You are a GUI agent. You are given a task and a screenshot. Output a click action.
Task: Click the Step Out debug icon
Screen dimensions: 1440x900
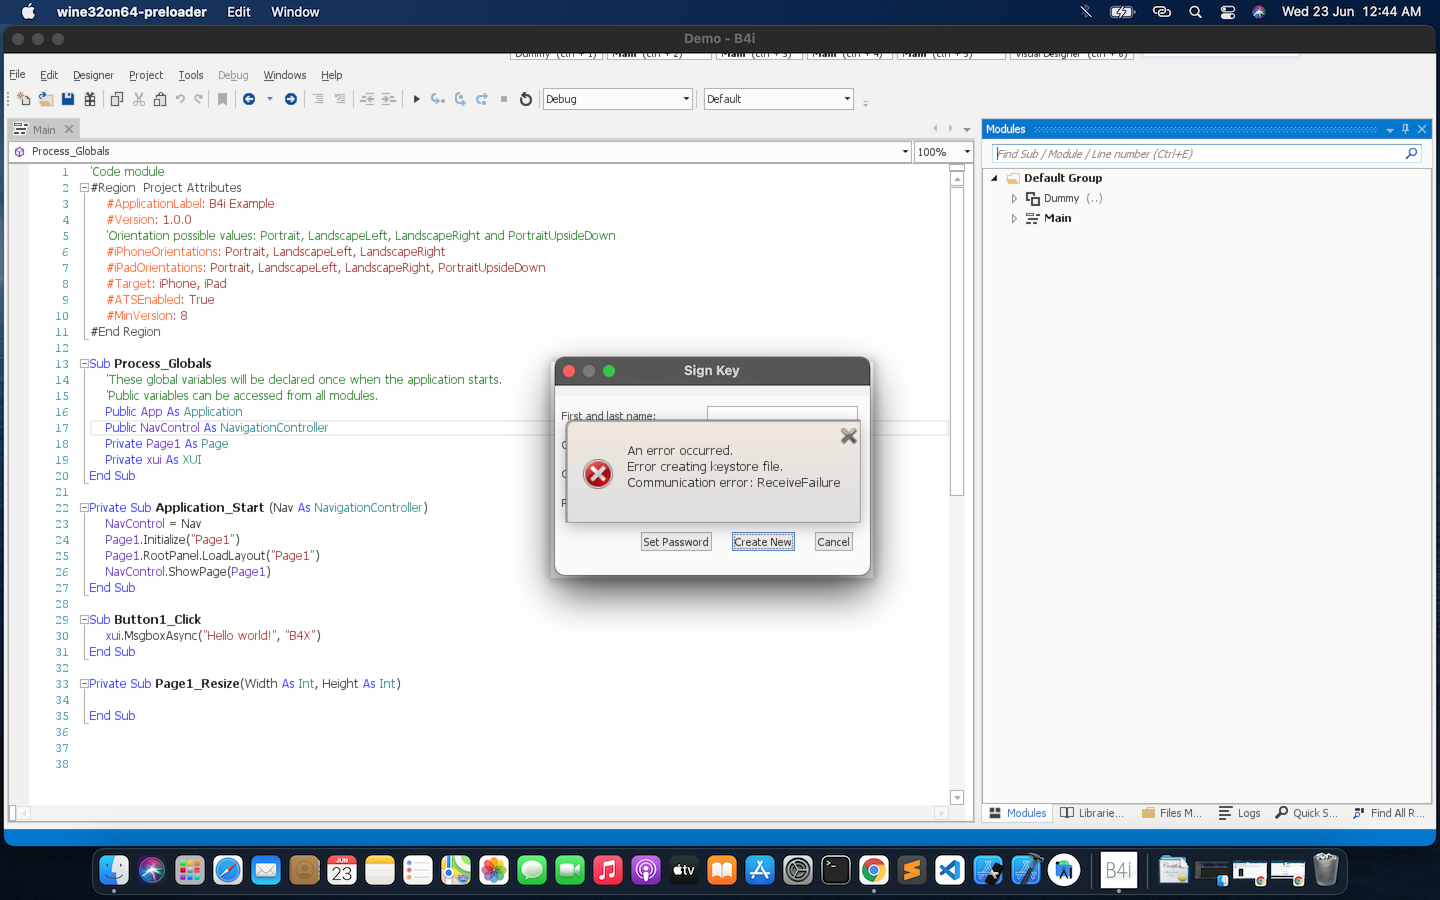(x=482, y=99)
